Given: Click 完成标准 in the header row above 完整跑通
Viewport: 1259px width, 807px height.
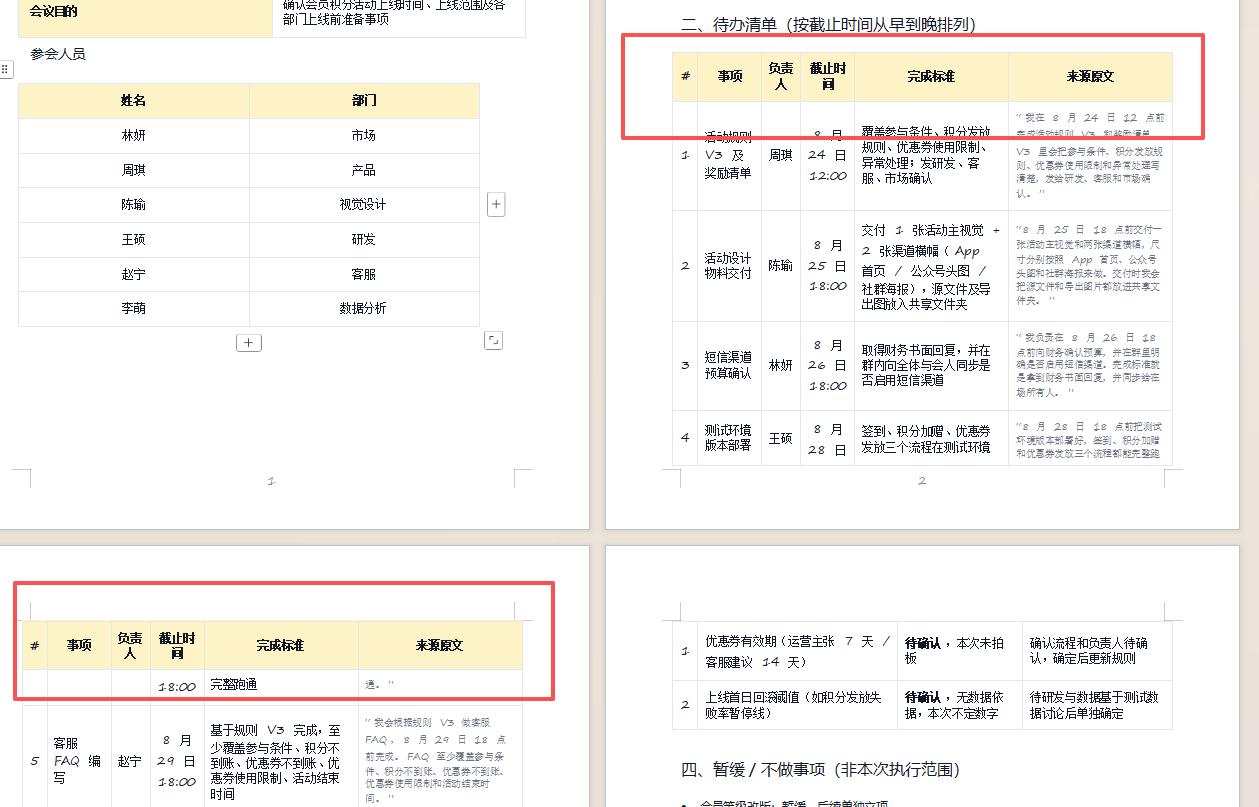Looking at the screenshot, I should point(281,646).
